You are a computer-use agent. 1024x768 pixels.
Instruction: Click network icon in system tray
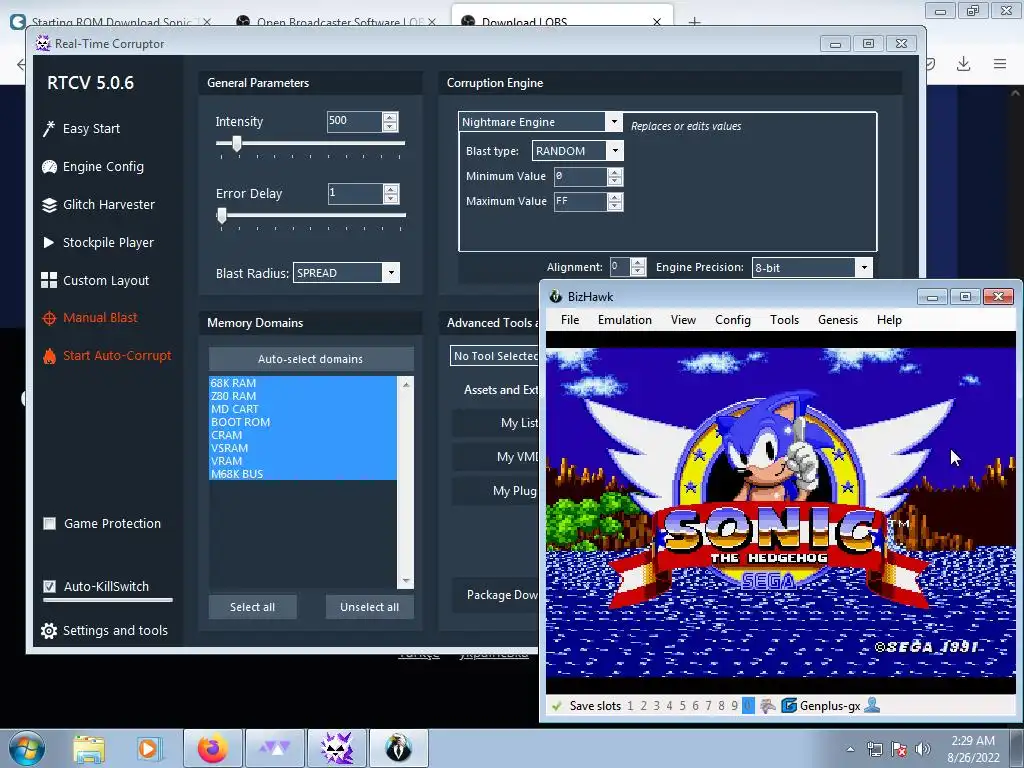(x=874, y=749)
